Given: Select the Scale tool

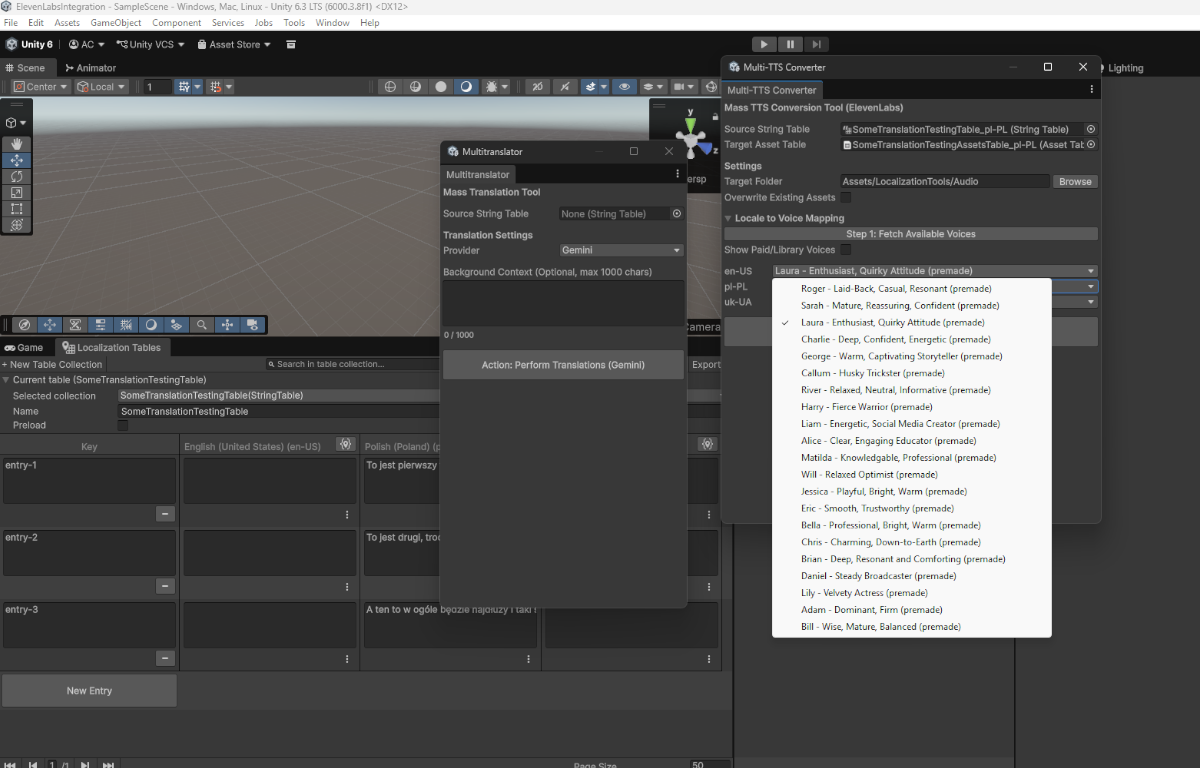Looking at the screenshot, I should (x=17, y=192).
